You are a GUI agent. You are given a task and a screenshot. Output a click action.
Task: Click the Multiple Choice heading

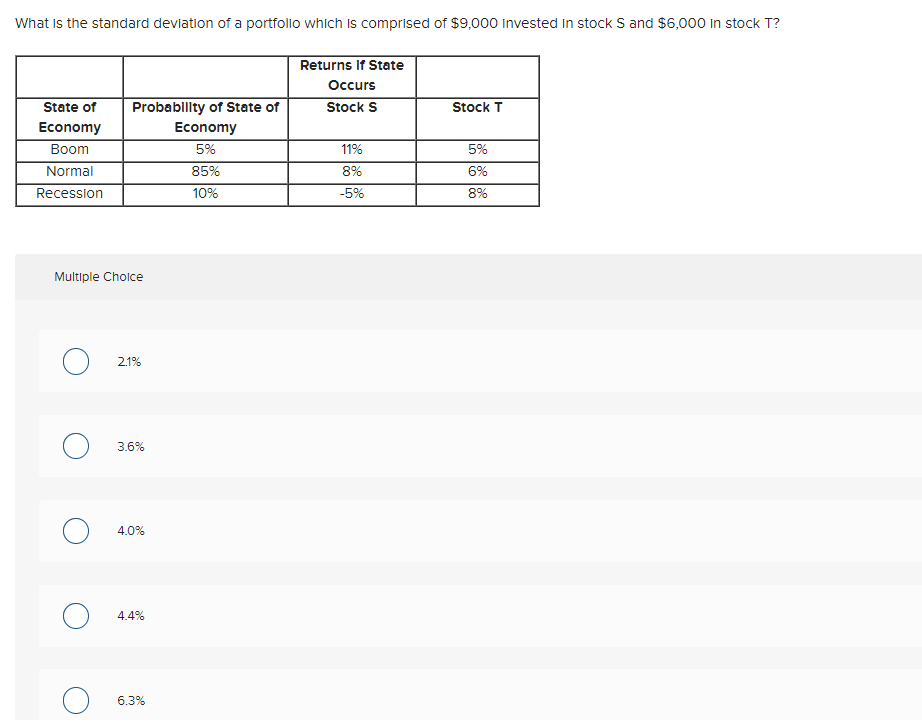point(98,275)
